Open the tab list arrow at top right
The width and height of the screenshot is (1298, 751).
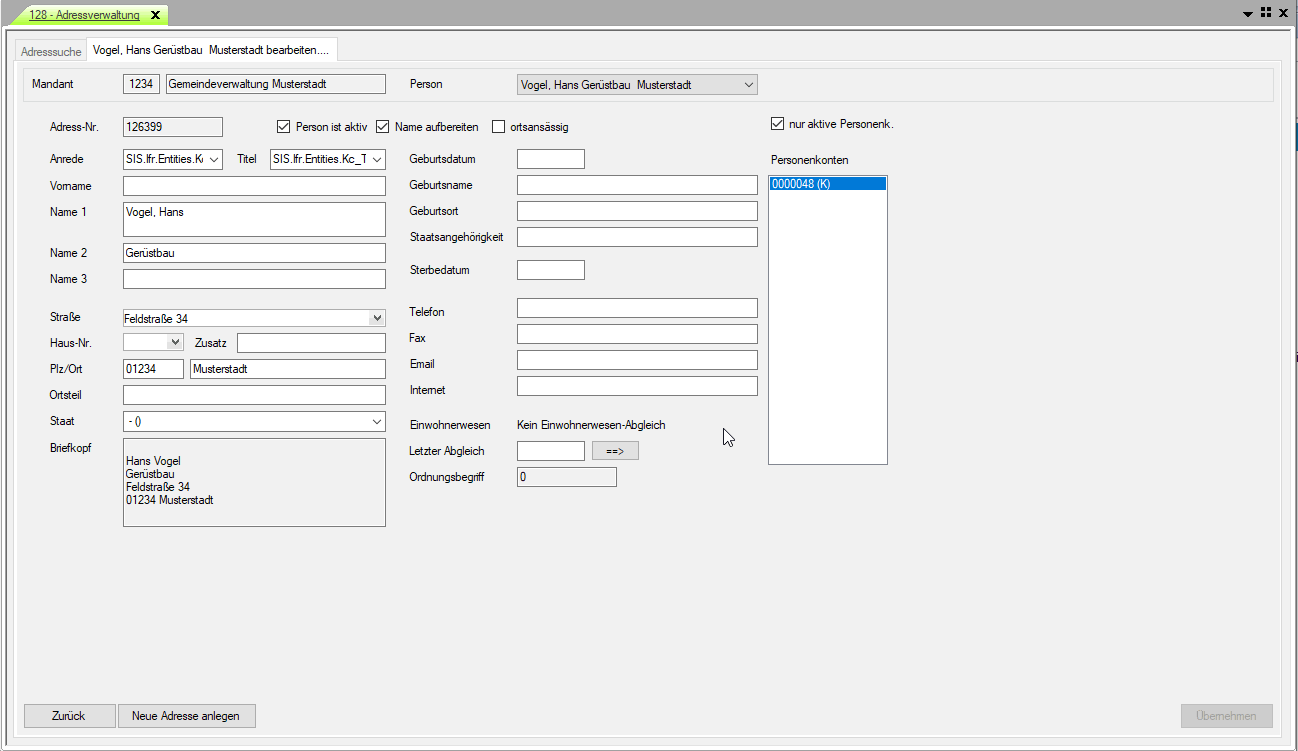pyautogui.click(x=1248, y=14)
